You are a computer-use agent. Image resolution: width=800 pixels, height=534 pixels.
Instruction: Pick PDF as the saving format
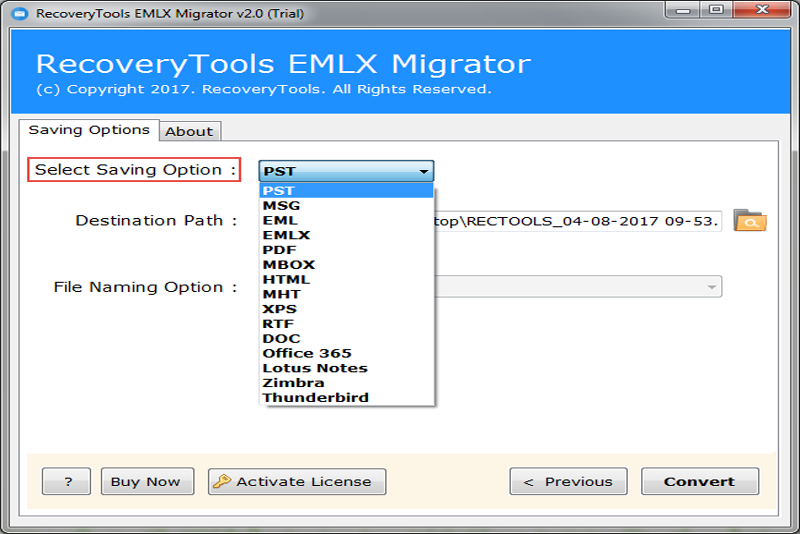pos(346,250)
